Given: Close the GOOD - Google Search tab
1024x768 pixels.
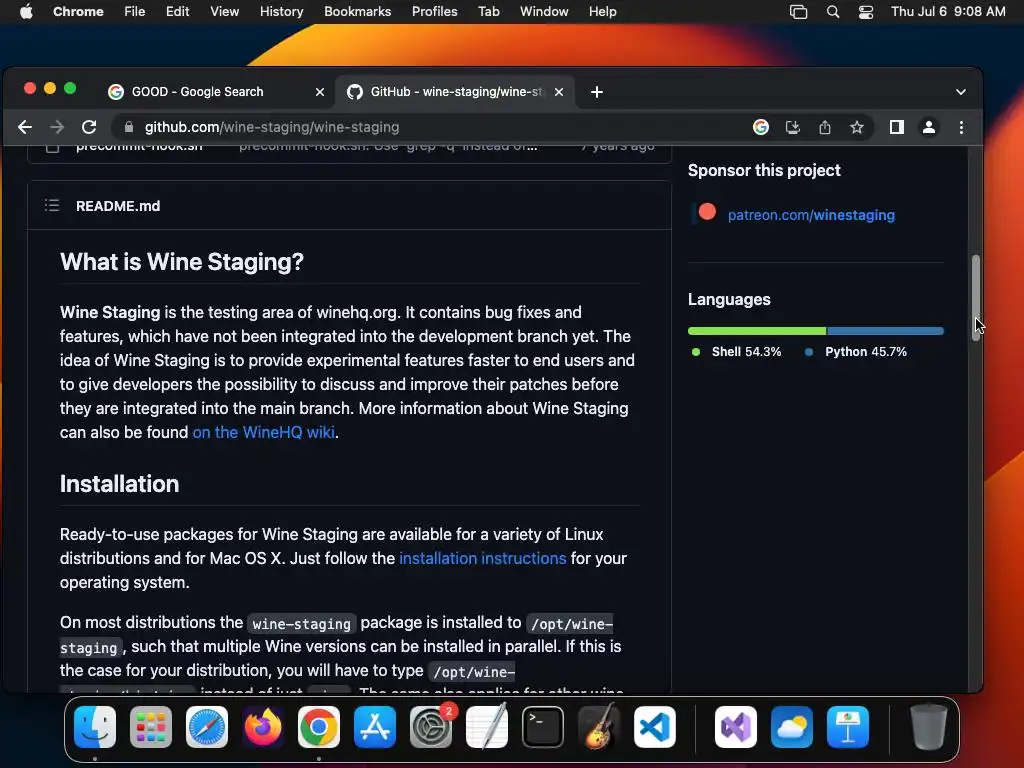Looking at the screenshot, I should (x=320, y=92).
